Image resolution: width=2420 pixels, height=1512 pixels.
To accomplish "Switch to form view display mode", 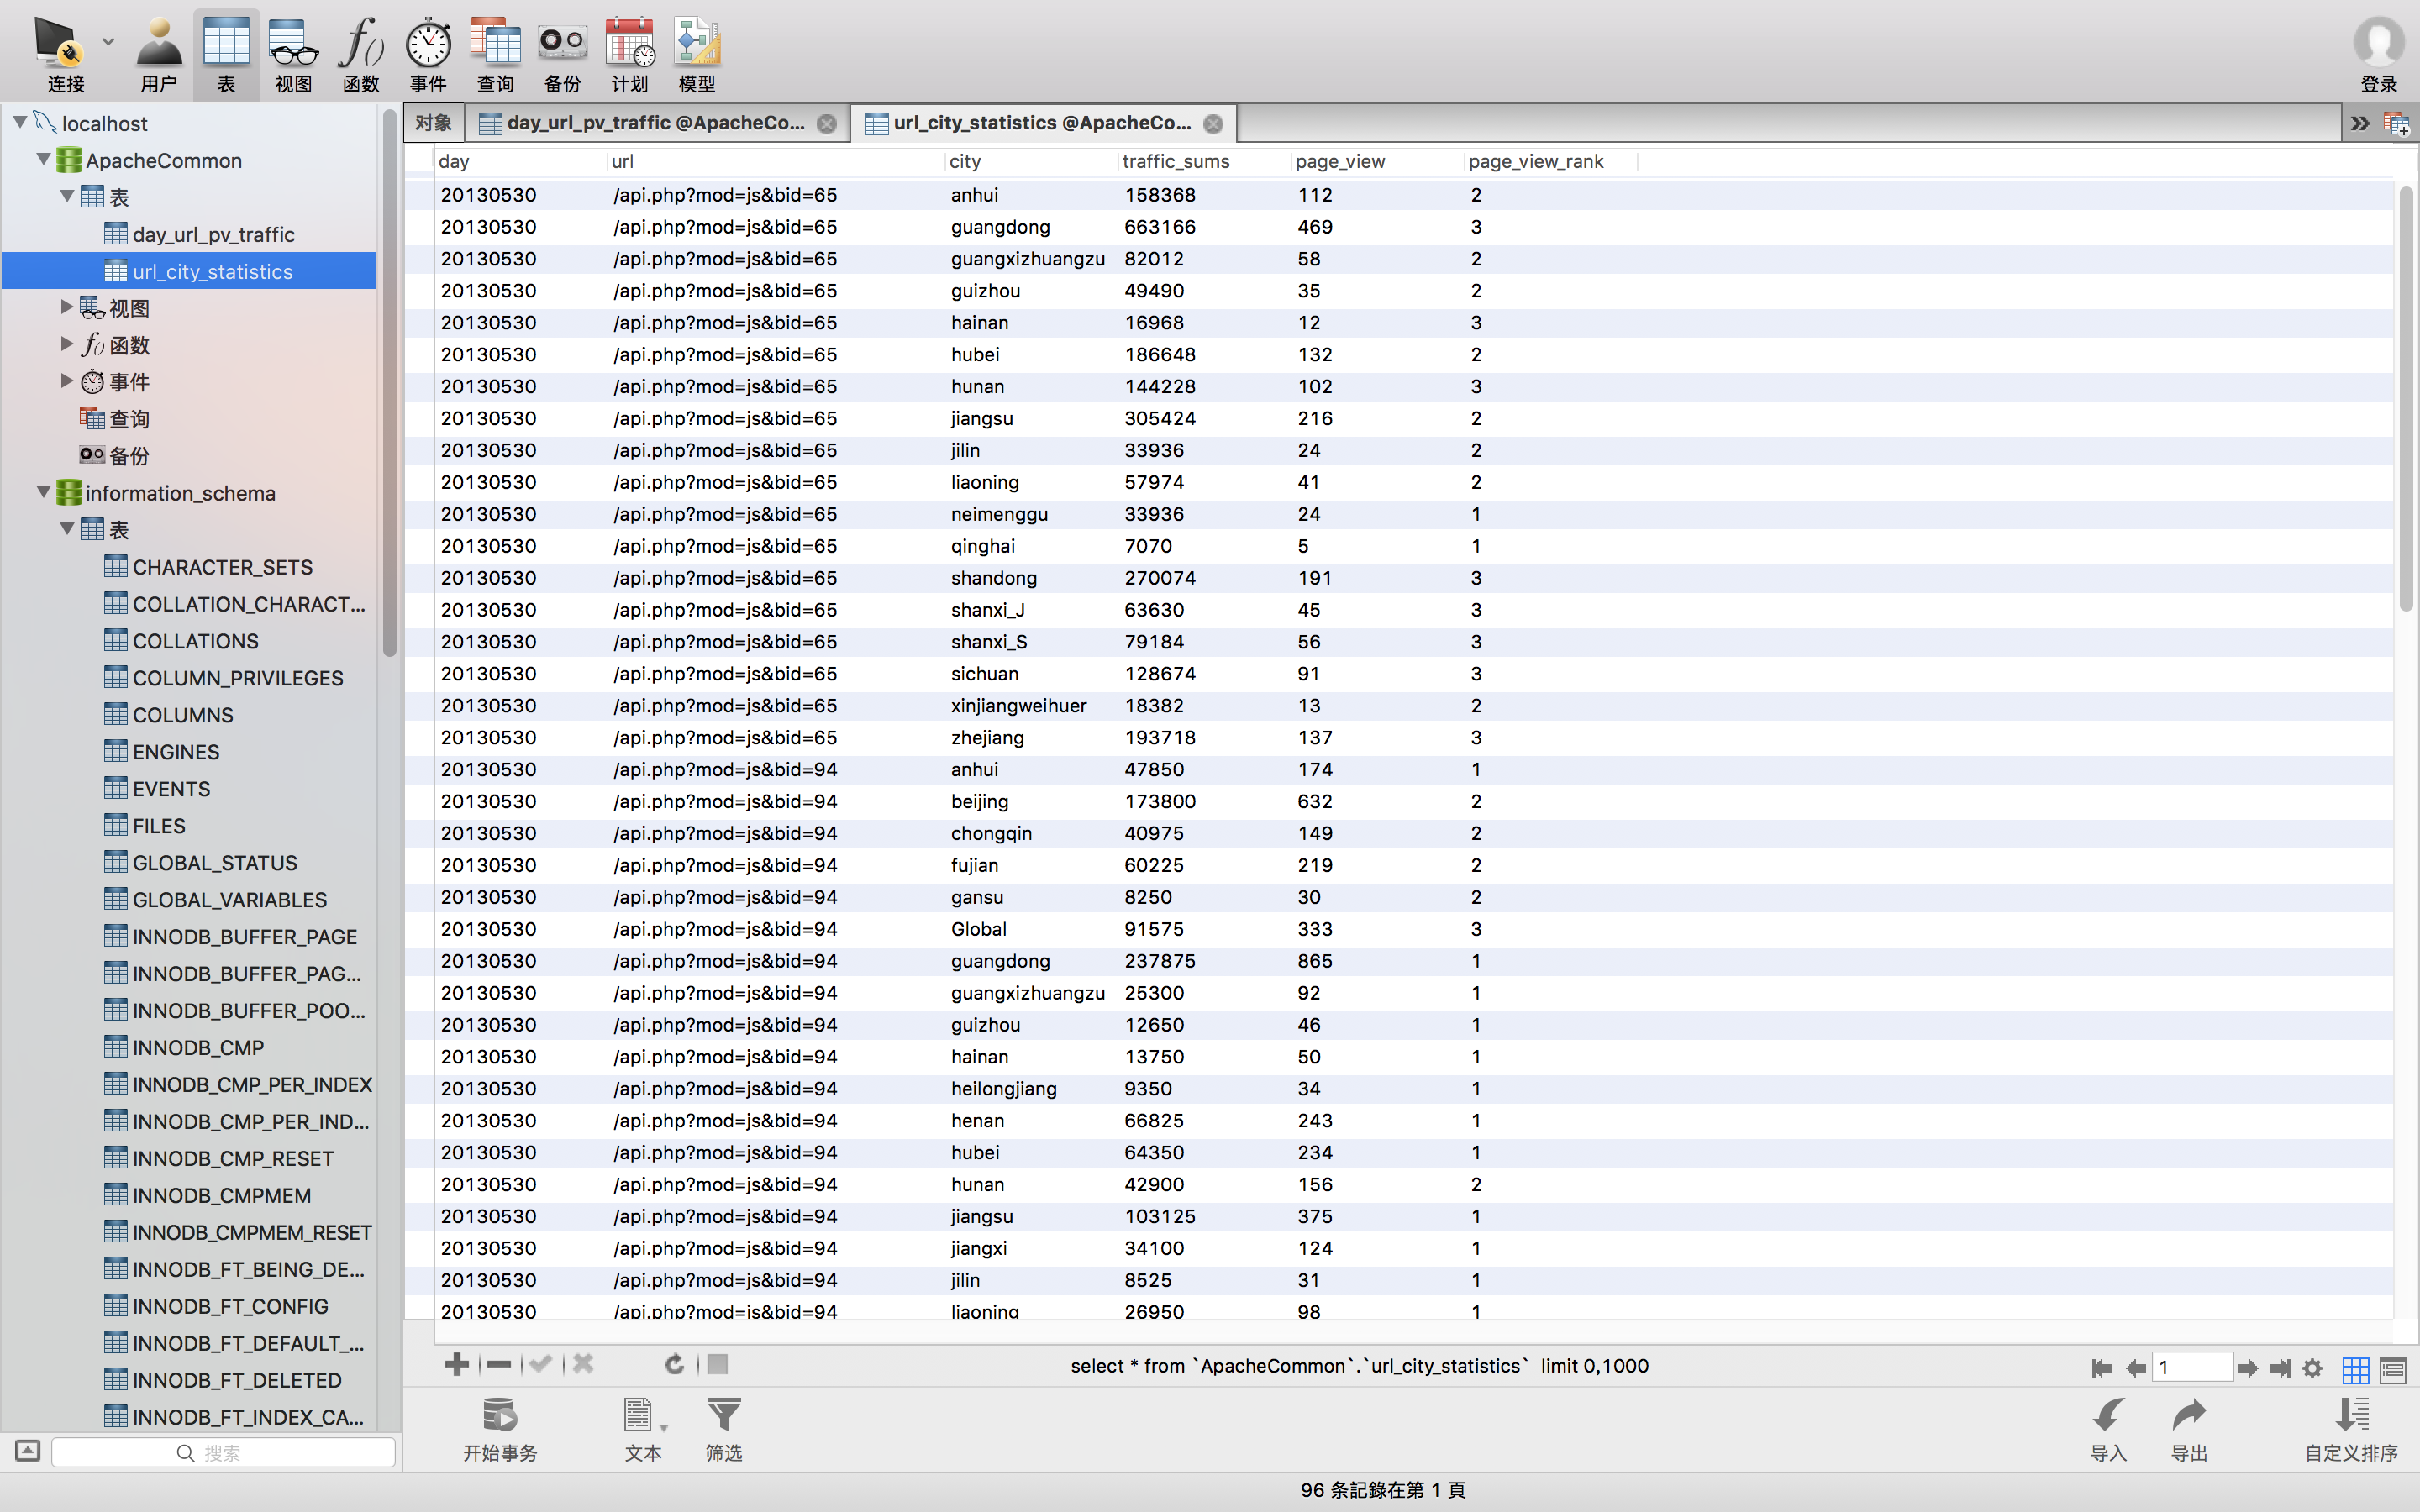I will tap(2393, 1368).
